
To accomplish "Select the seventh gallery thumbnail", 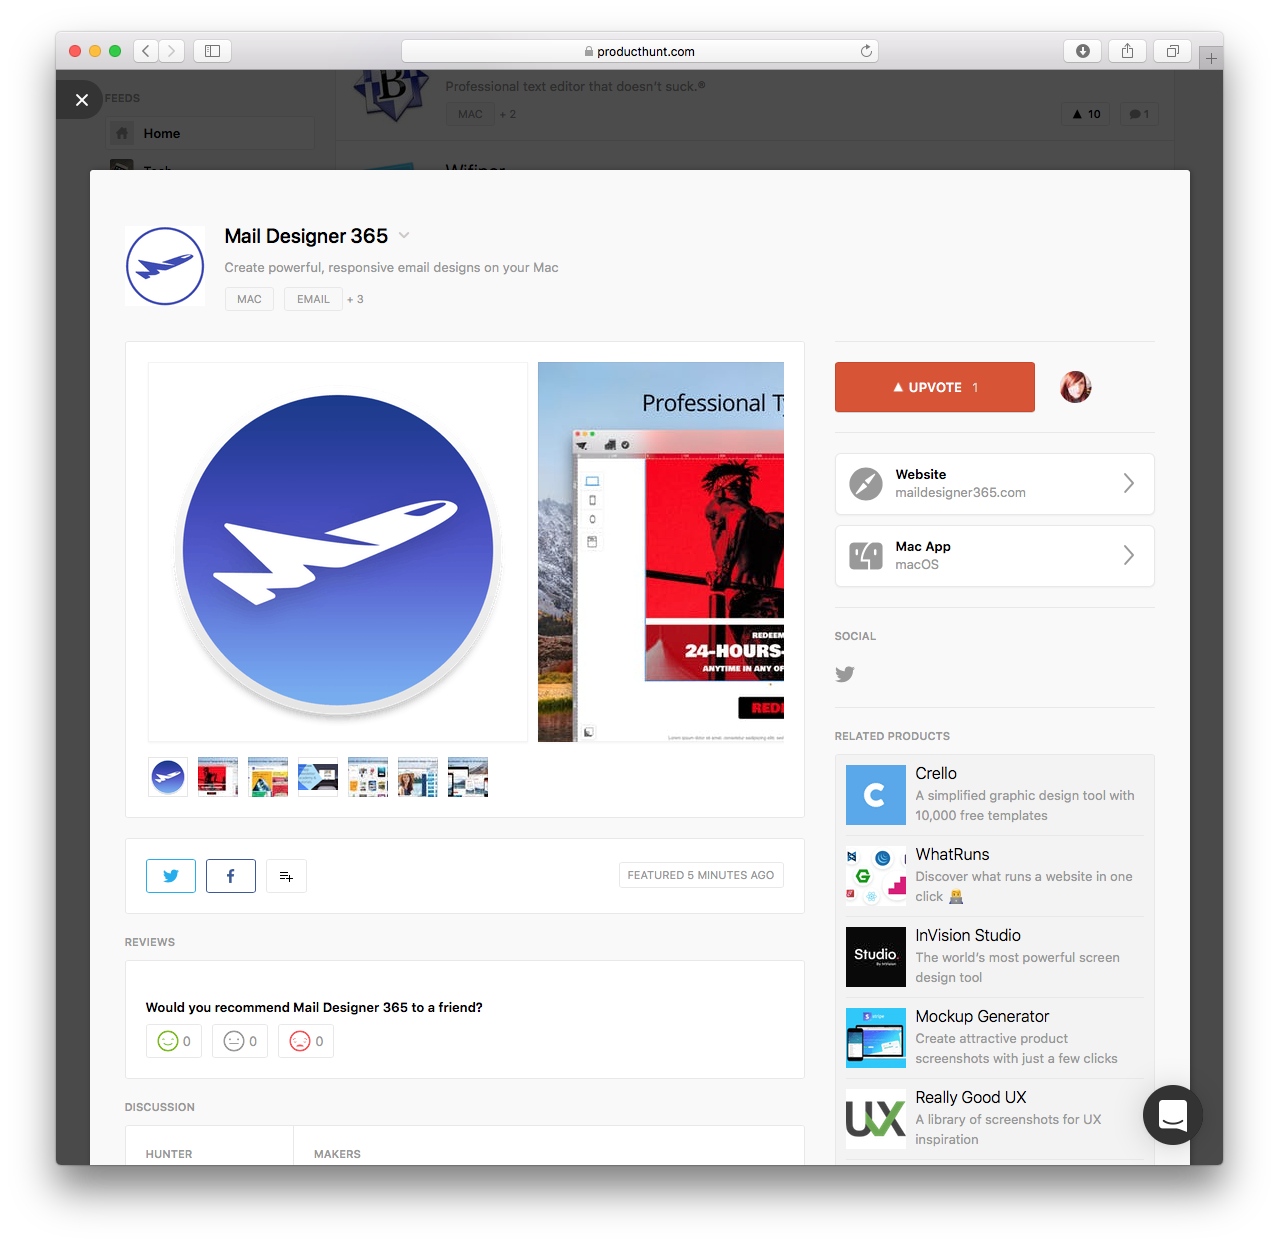I will pos(468,777).
